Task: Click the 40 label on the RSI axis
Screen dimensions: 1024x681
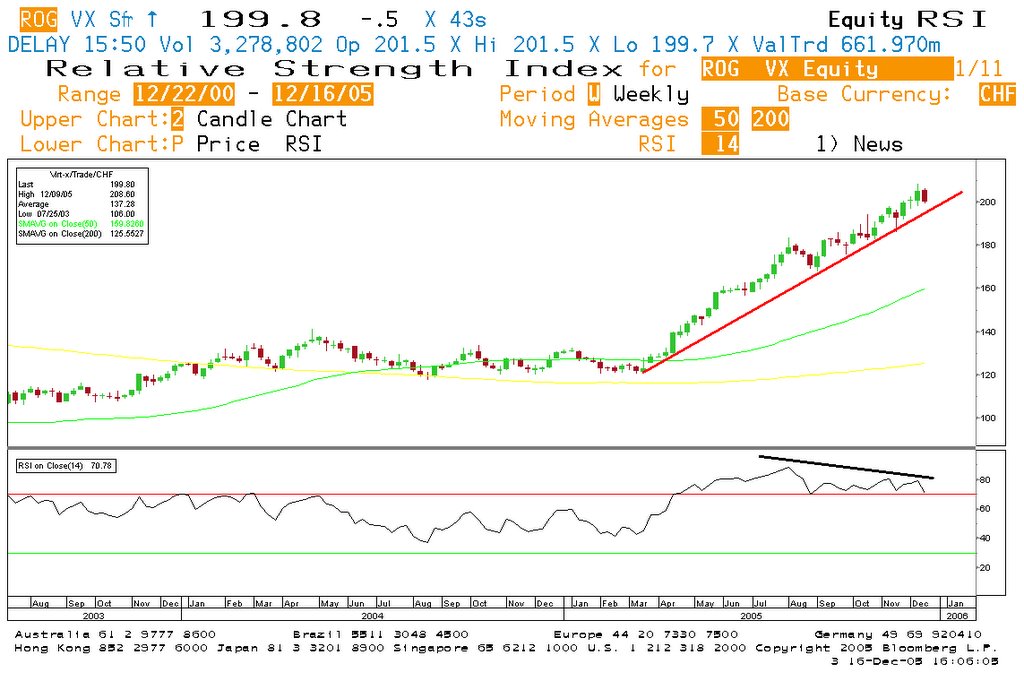Action: [x=985, y=539]
